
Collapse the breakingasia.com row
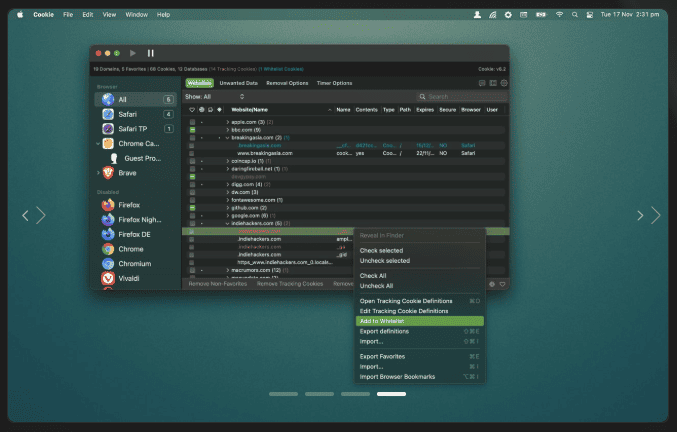(x=228, y=138)
